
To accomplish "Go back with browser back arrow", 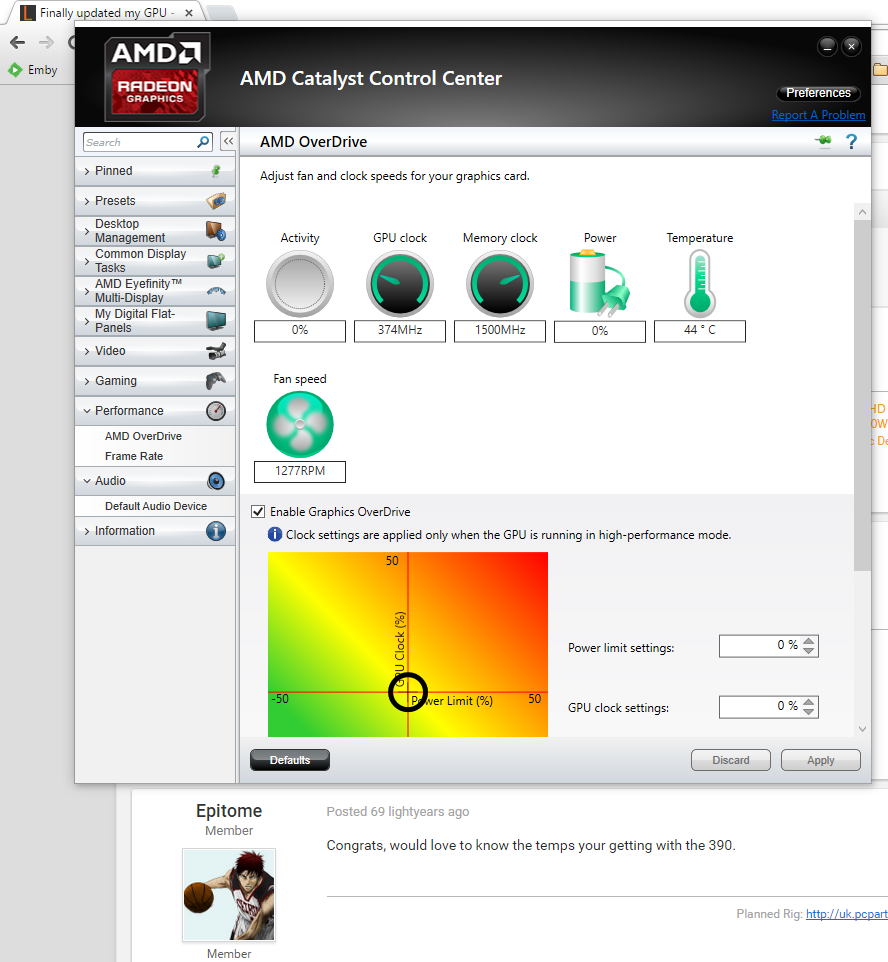I will 18,42.
